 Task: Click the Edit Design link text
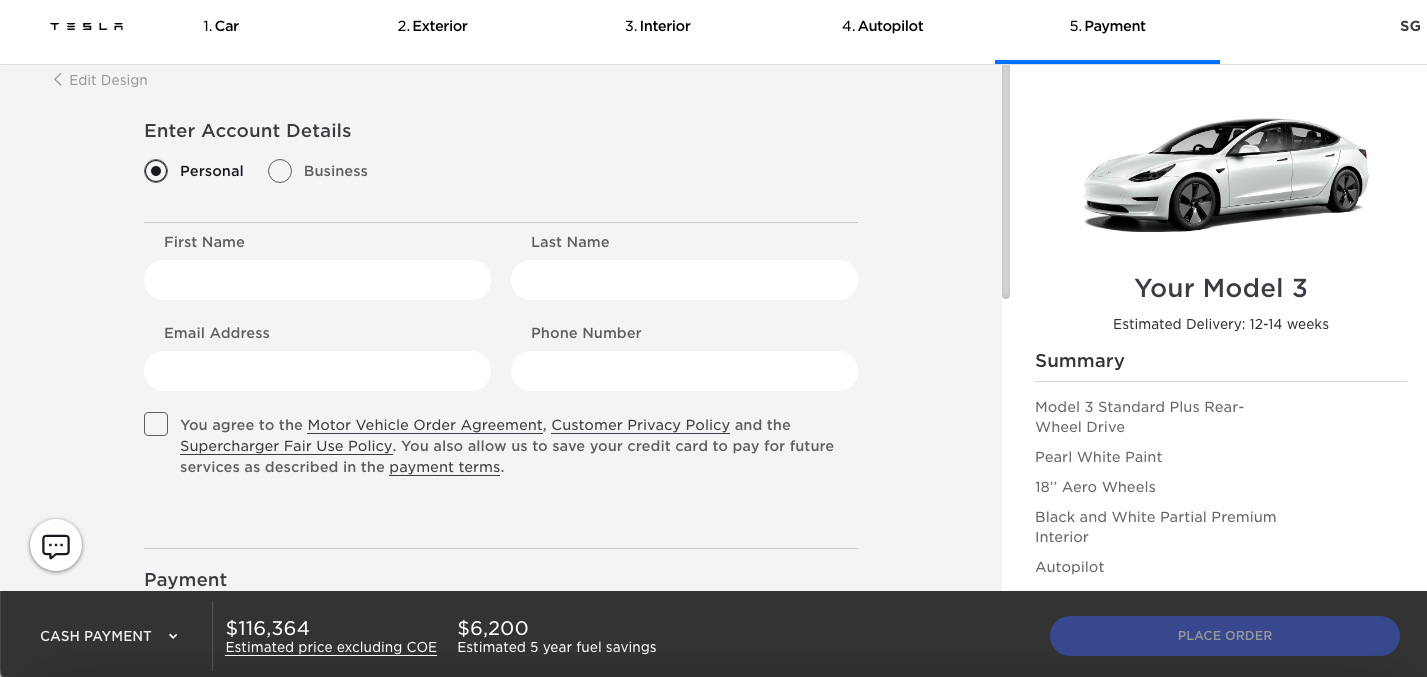point(108,80)
